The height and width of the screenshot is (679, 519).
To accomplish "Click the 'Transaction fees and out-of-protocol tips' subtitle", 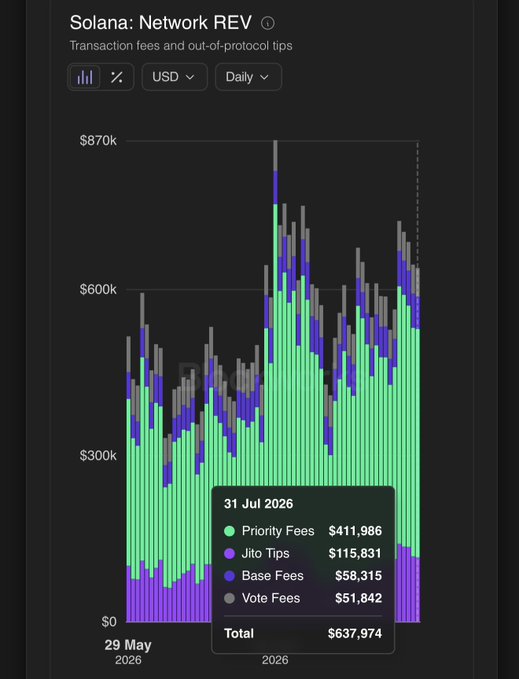I will coord(181,46).
